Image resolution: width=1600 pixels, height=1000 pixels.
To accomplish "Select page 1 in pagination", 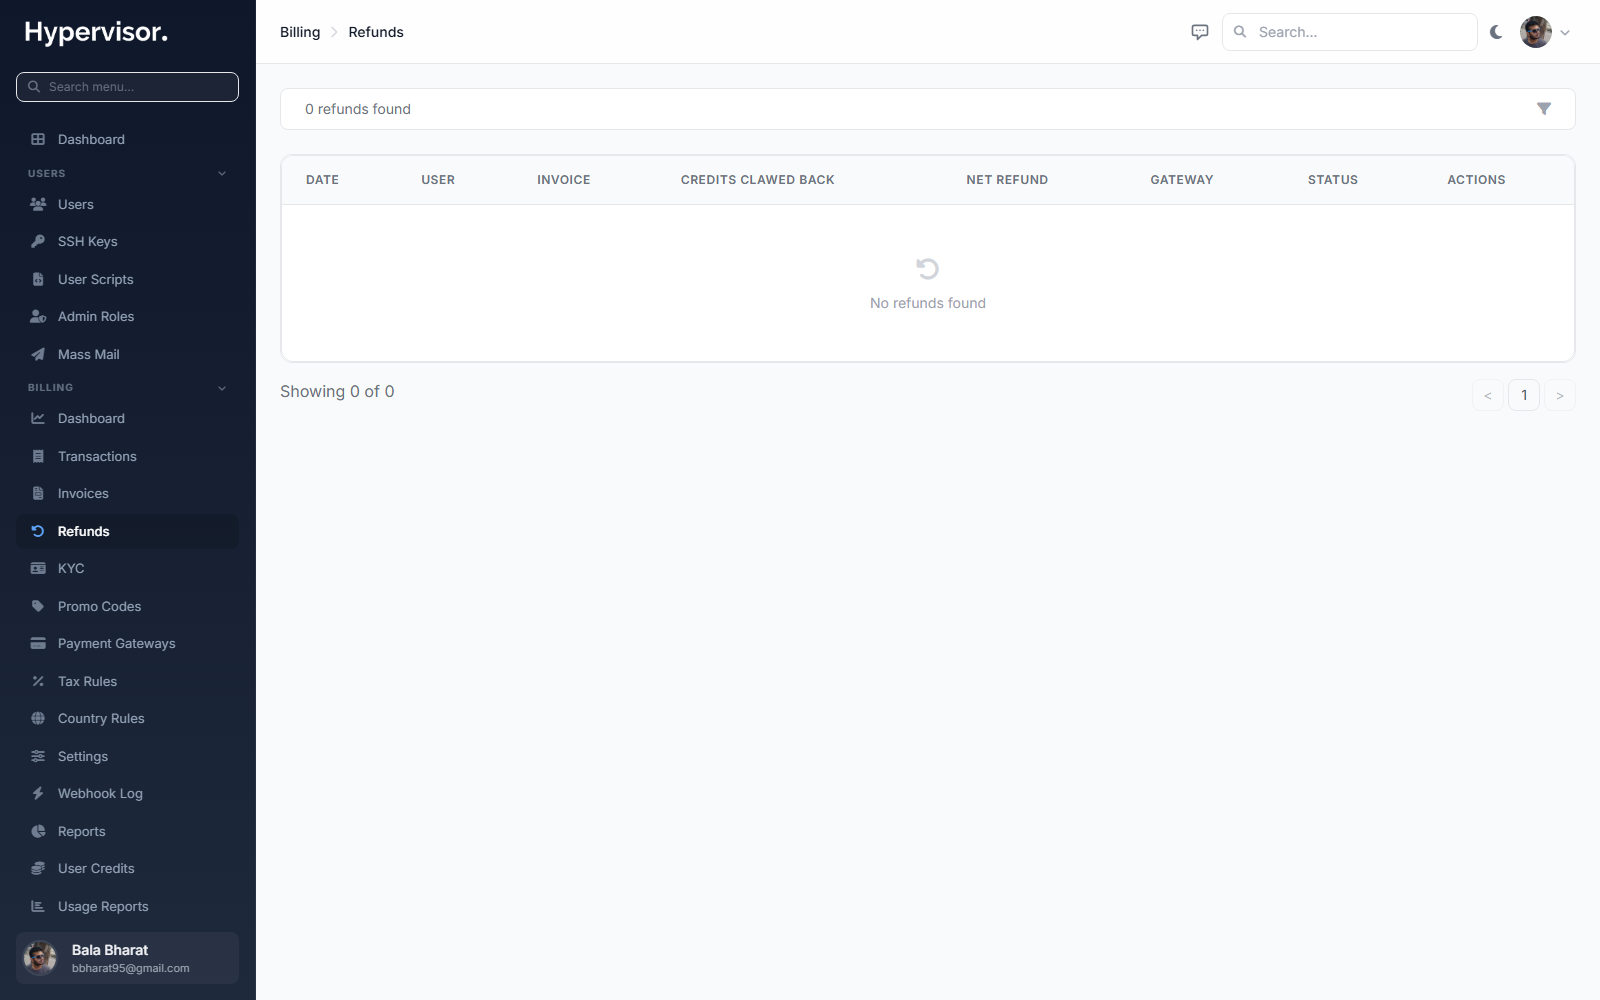I will [x=1524, y=395].
